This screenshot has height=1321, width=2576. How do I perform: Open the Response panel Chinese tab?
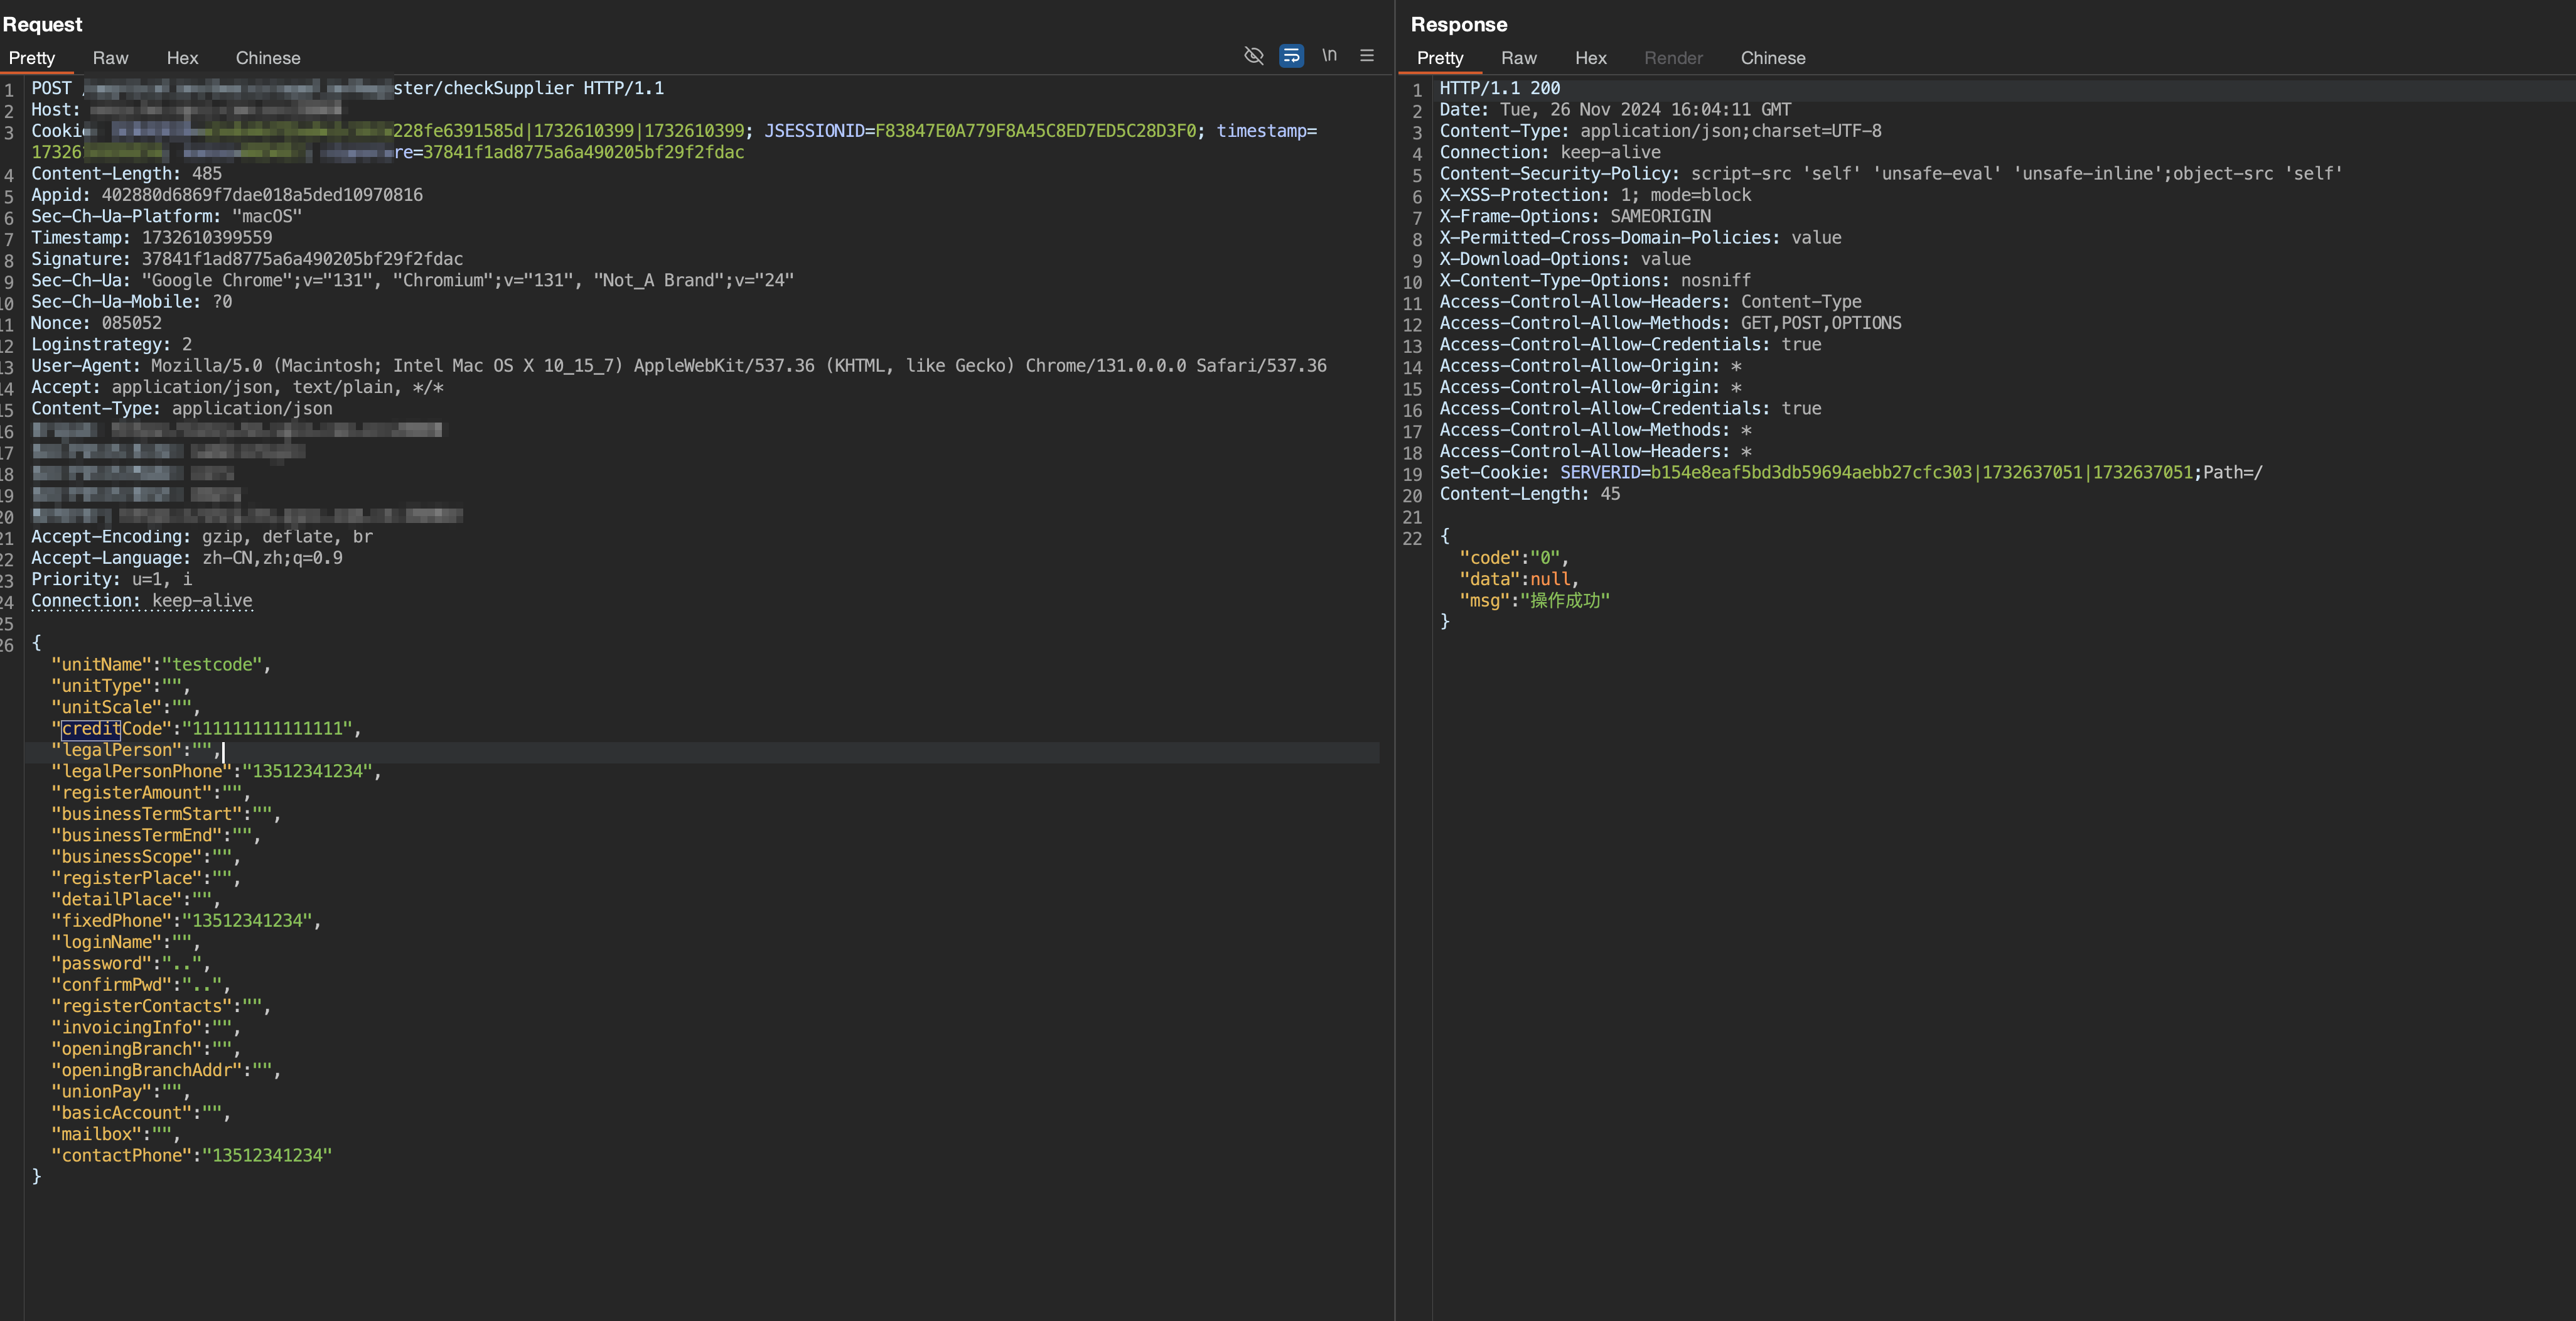(1773, 58)
